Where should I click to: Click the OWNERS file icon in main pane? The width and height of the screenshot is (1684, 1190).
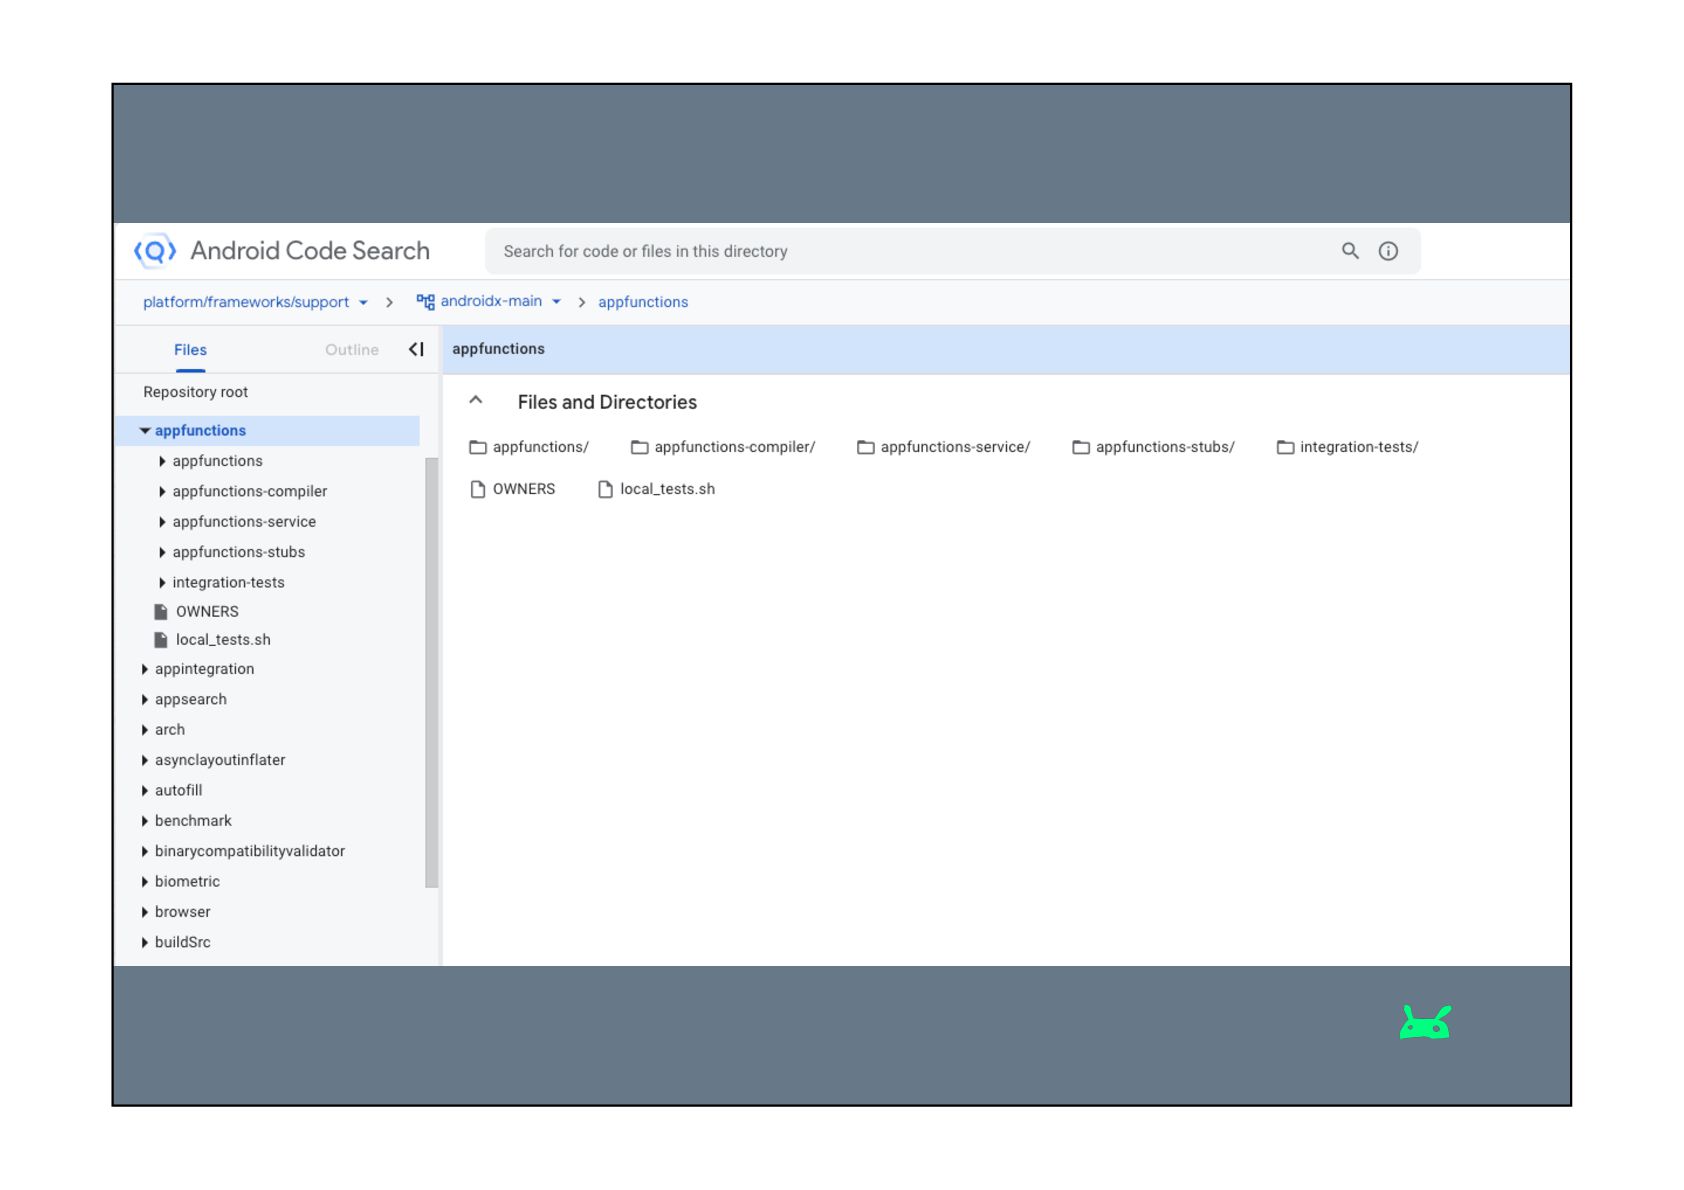[478, 489]
